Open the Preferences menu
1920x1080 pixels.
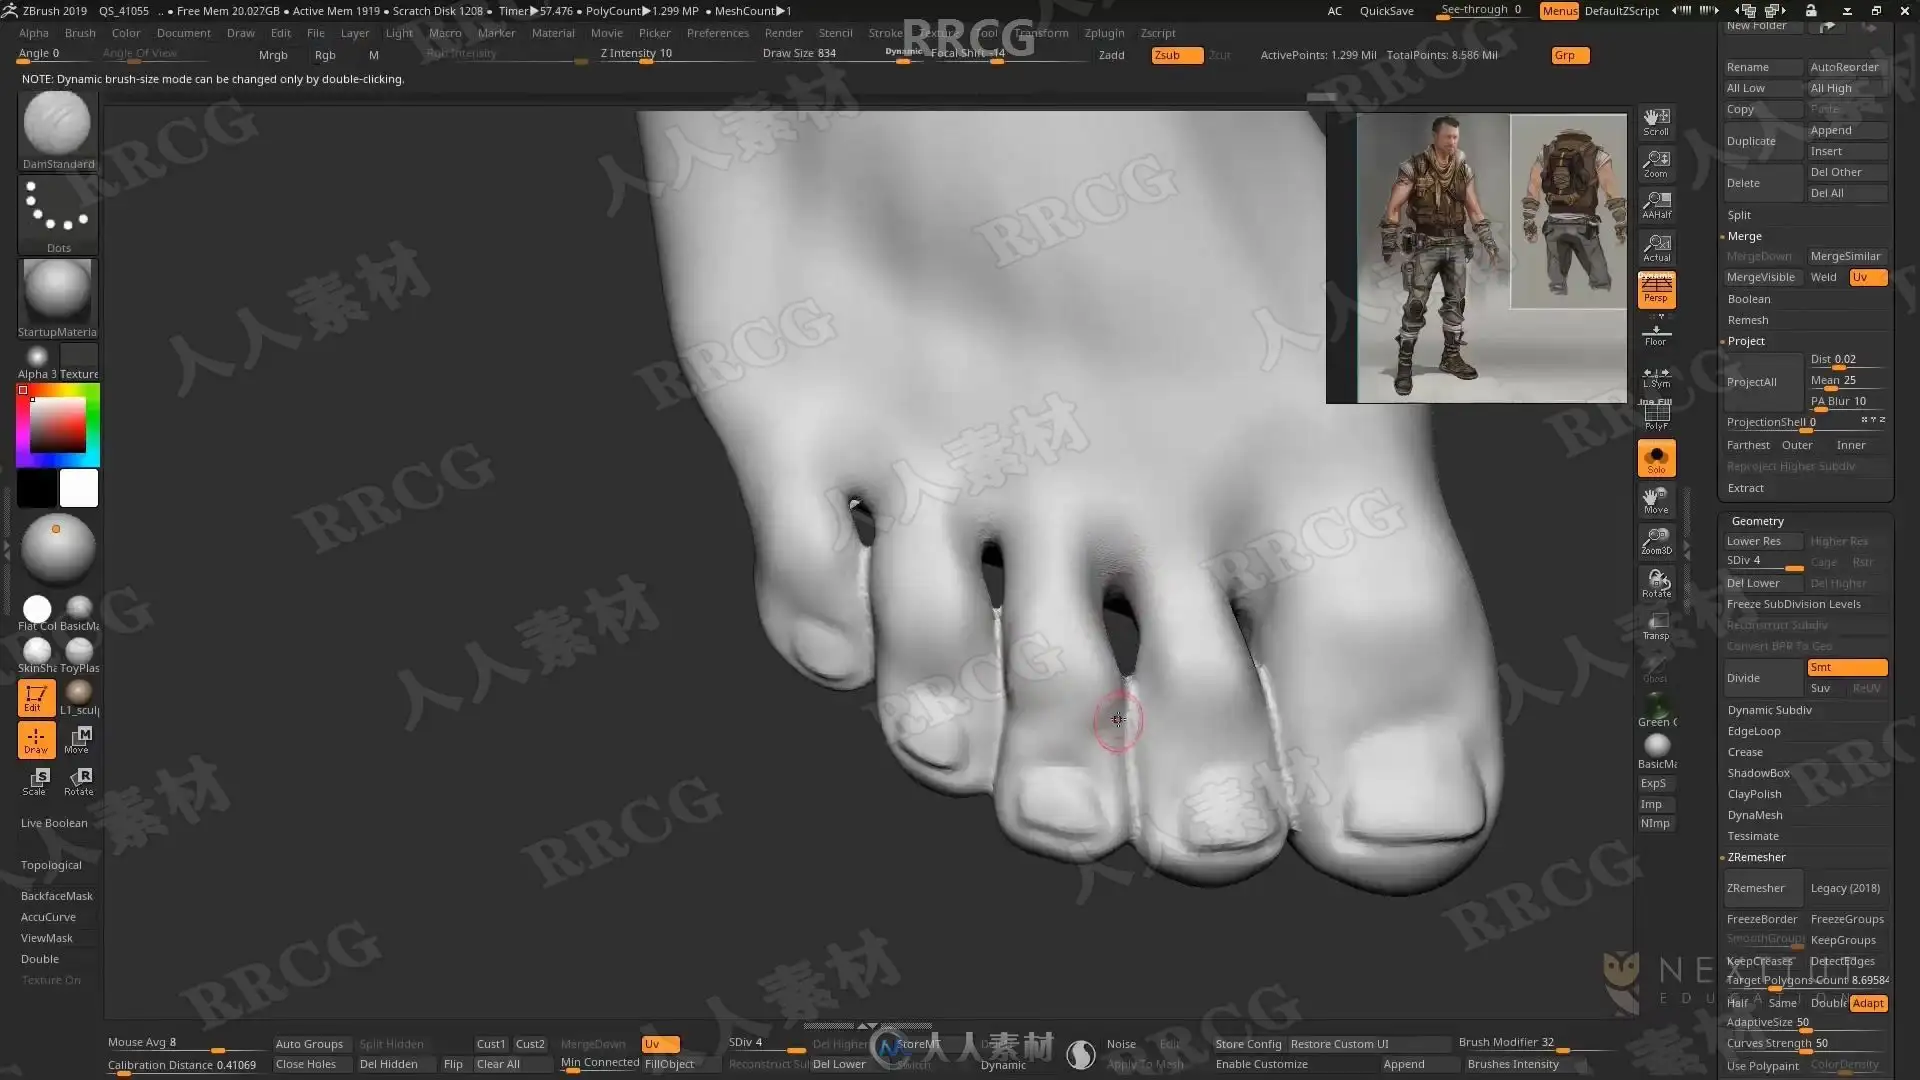pyautogui.click(x=717, y=33)
